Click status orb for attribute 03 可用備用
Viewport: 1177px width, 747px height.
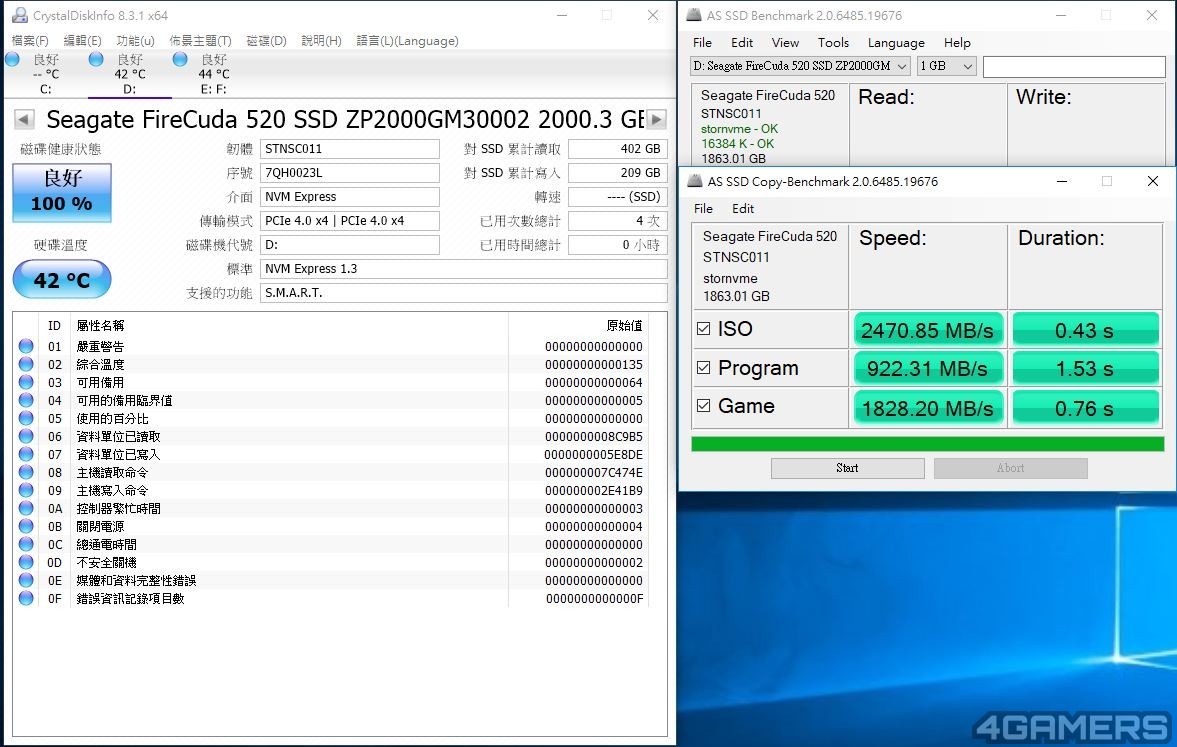(x=26, y=382)
